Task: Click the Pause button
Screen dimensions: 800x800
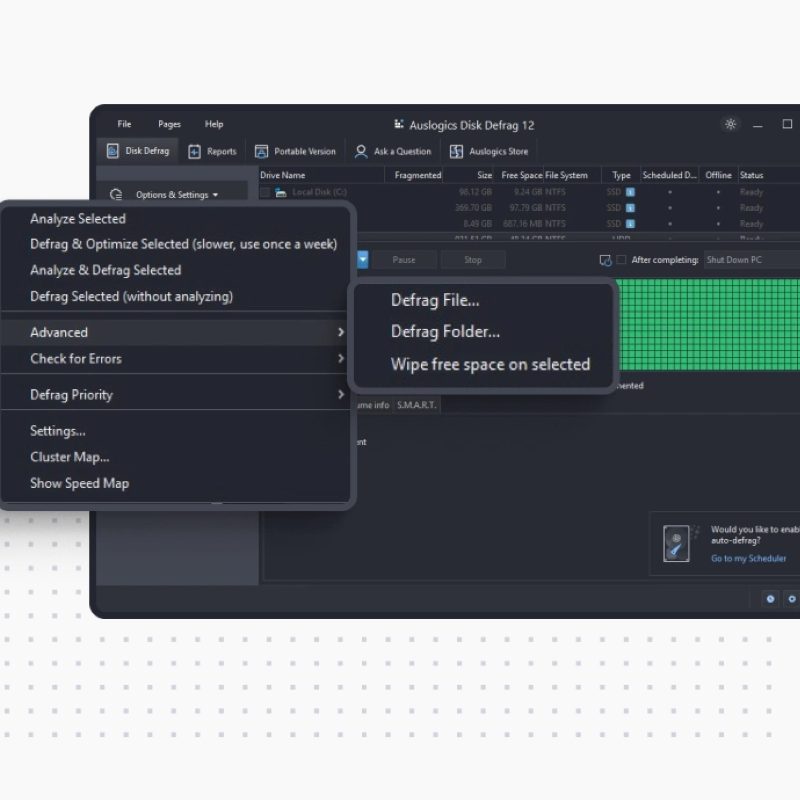Action: pos(404,260)
